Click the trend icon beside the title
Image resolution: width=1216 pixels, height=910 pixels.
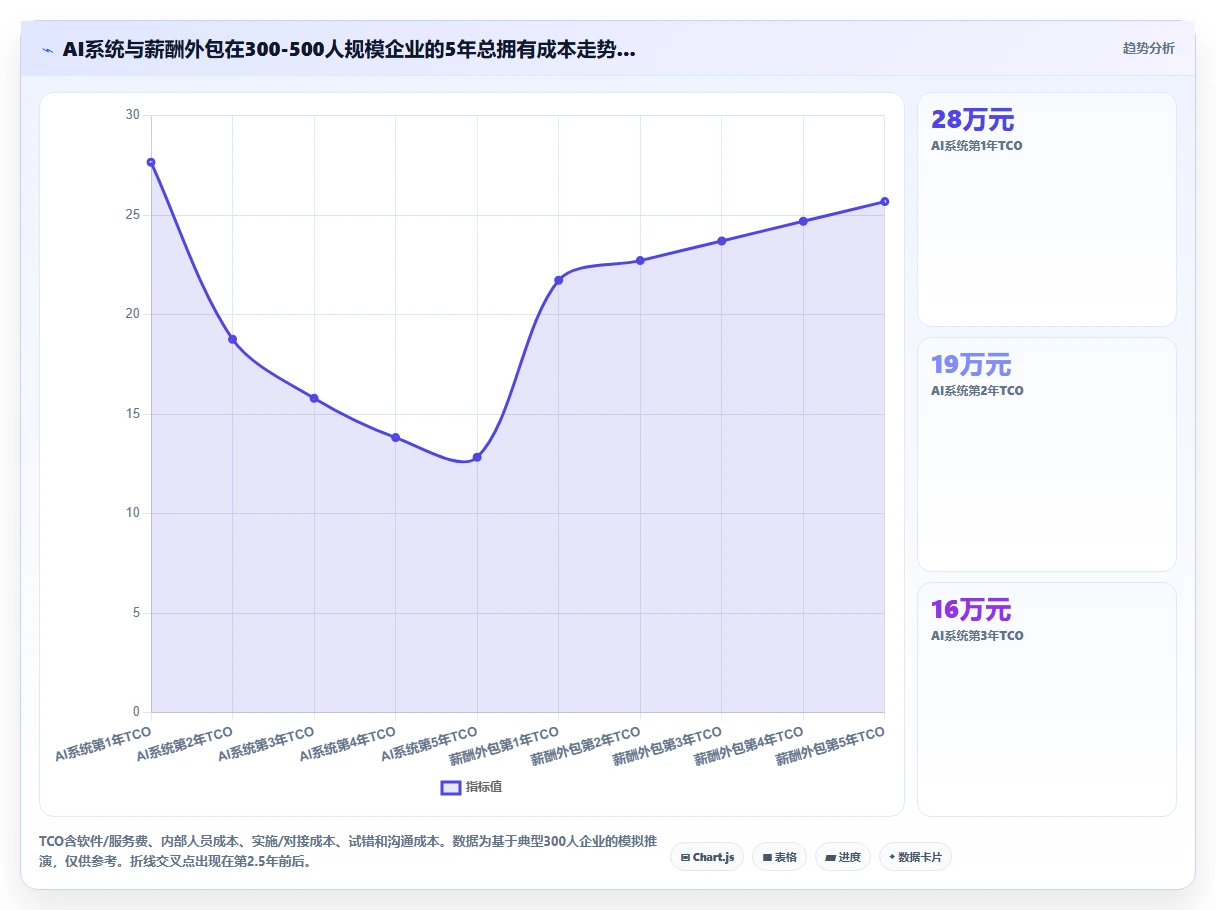pos(48,49)
